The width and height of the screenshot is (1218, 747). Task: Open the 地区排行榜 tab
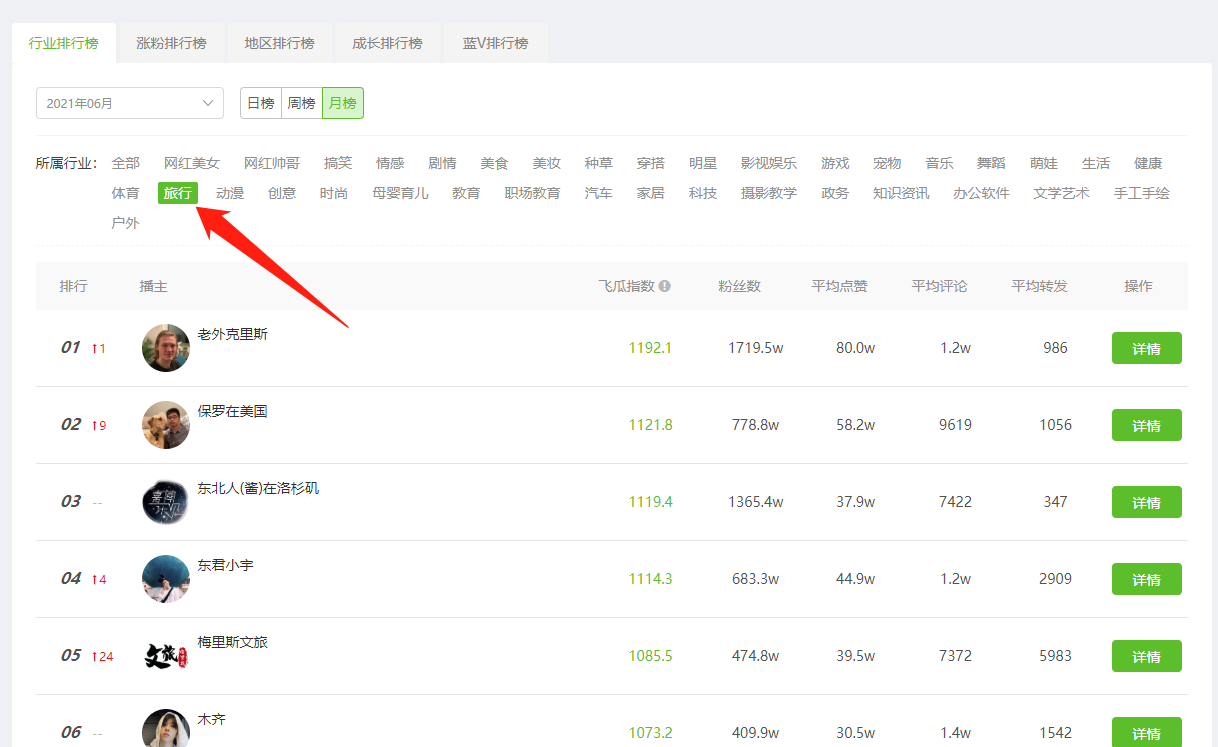pos(279,44)
